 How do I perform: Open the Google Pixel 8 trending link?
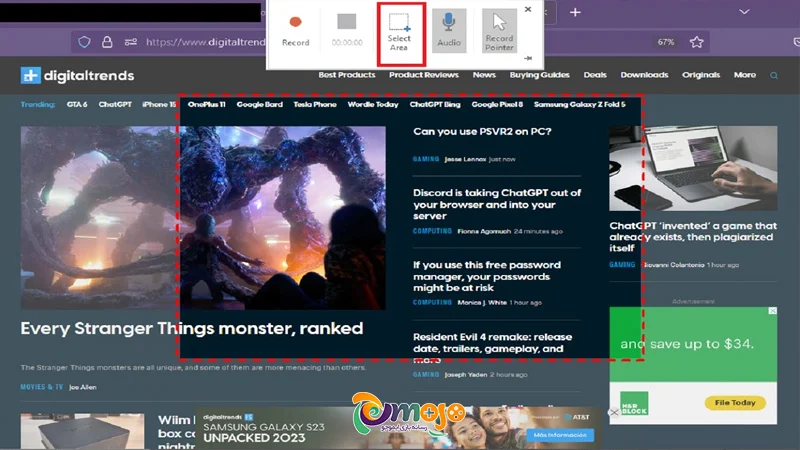[497, 105]
